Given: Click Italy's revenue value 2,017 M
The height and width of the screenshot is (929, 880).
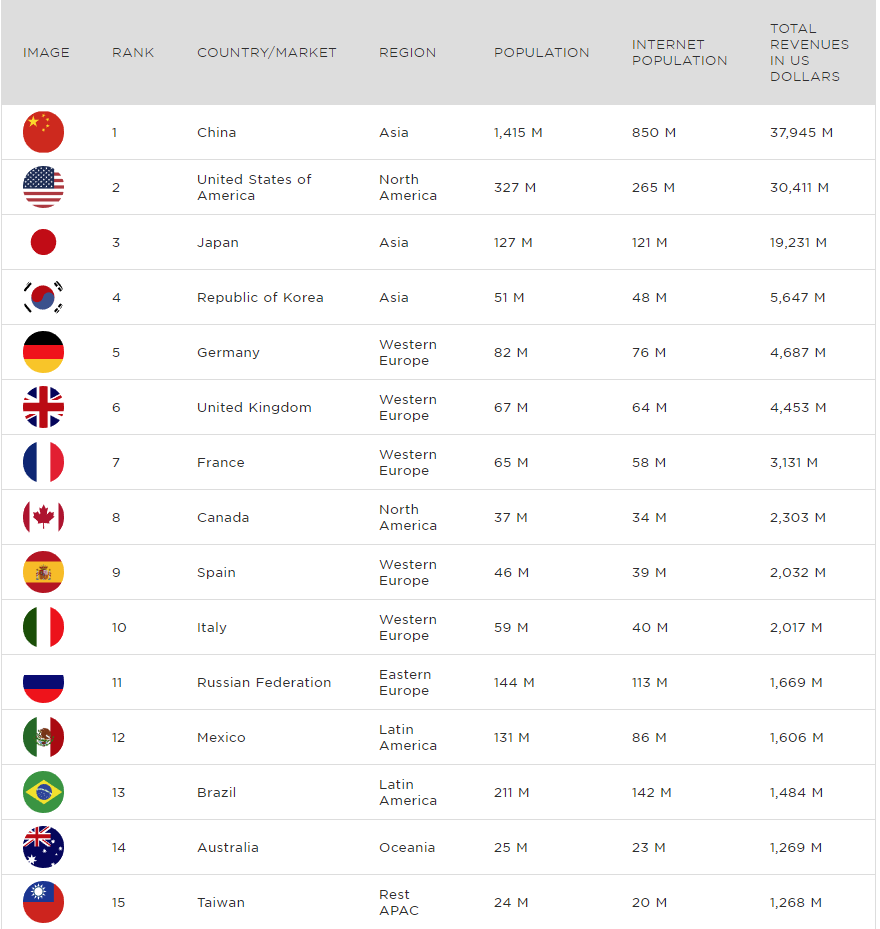Looking at the screenshot, I should click(796, 627).
